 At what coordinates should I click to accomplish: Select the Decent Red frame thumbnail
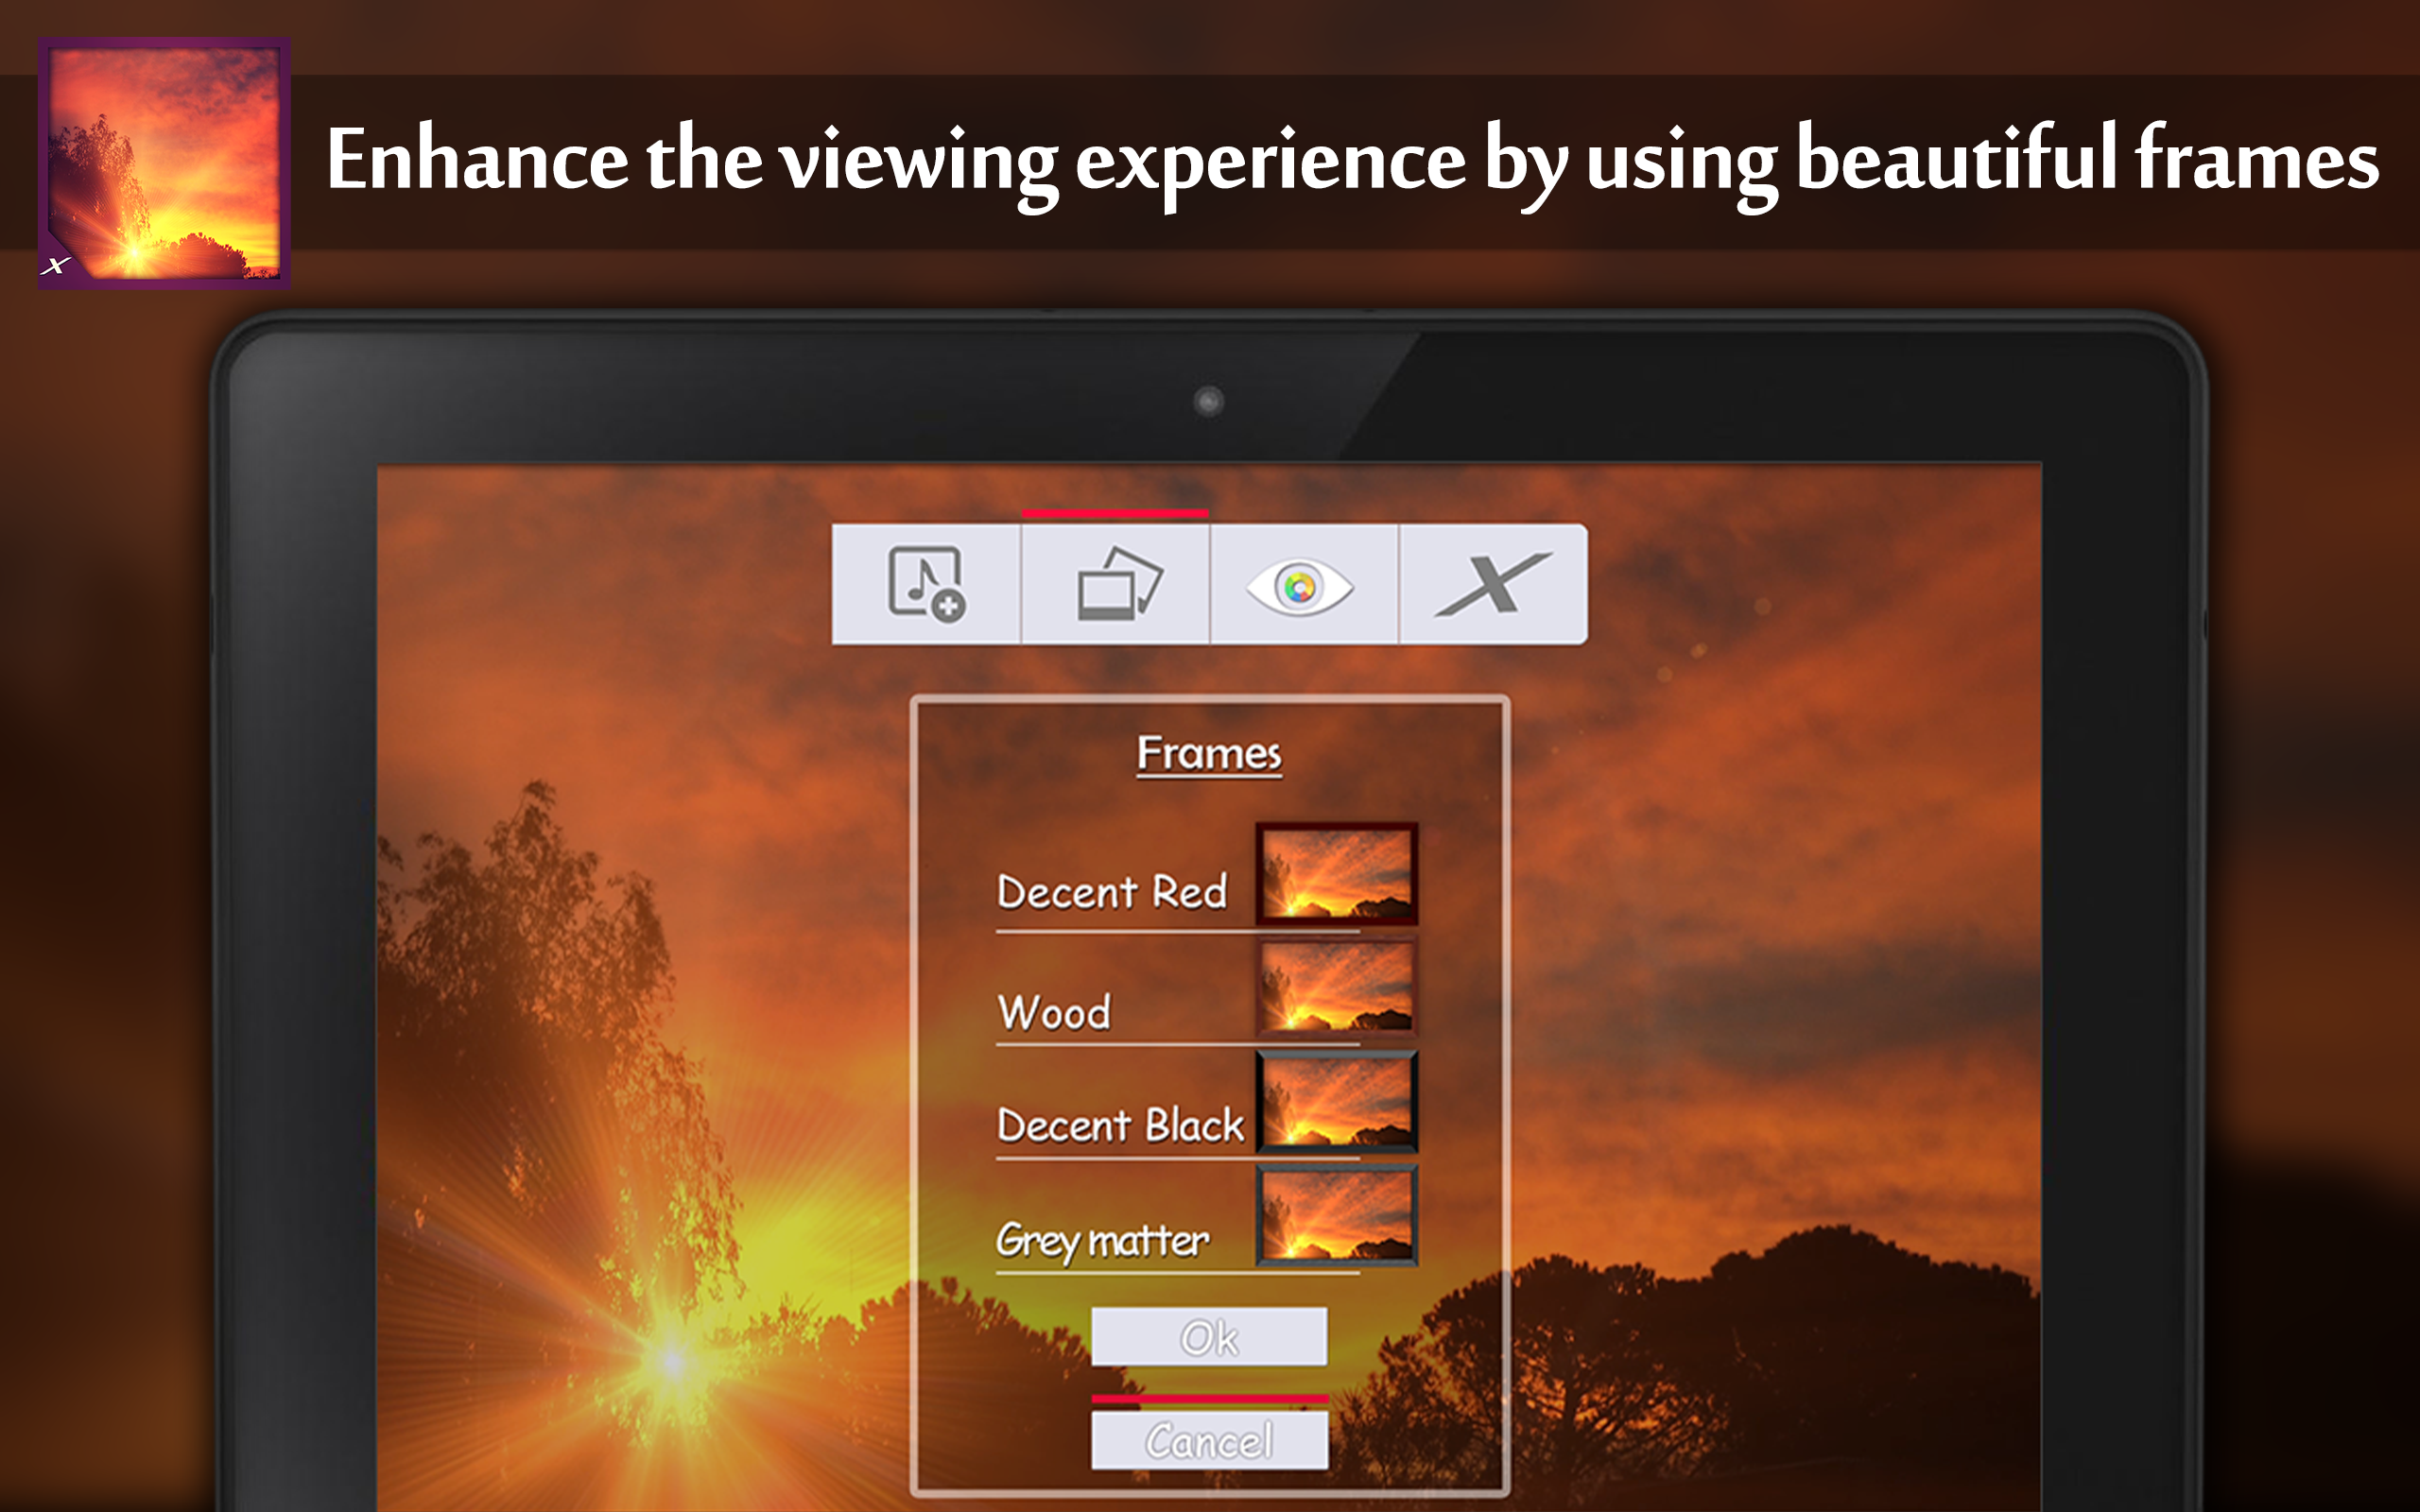1337,874
